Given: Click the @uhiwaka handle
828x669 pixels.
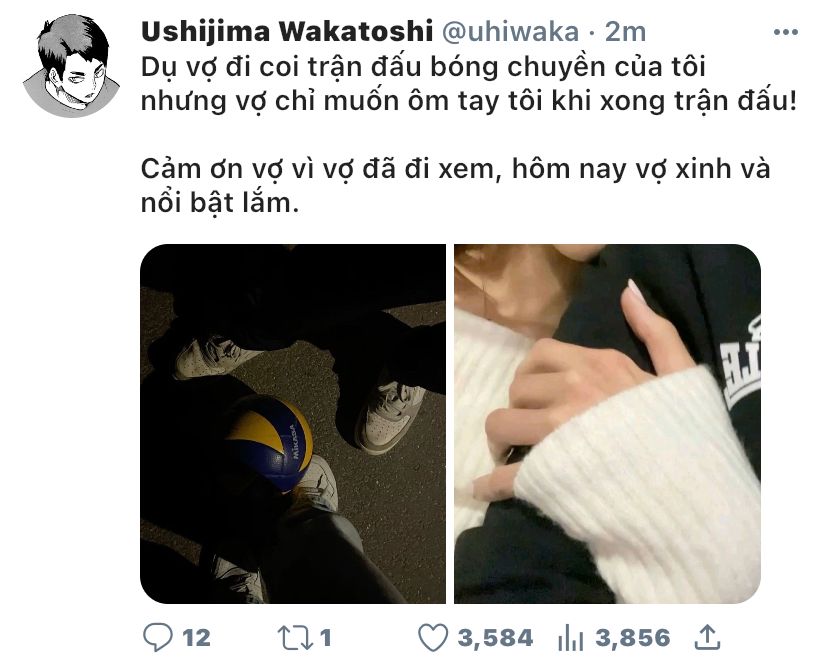Looking at the screenshot, I should [x=510, y=32].
